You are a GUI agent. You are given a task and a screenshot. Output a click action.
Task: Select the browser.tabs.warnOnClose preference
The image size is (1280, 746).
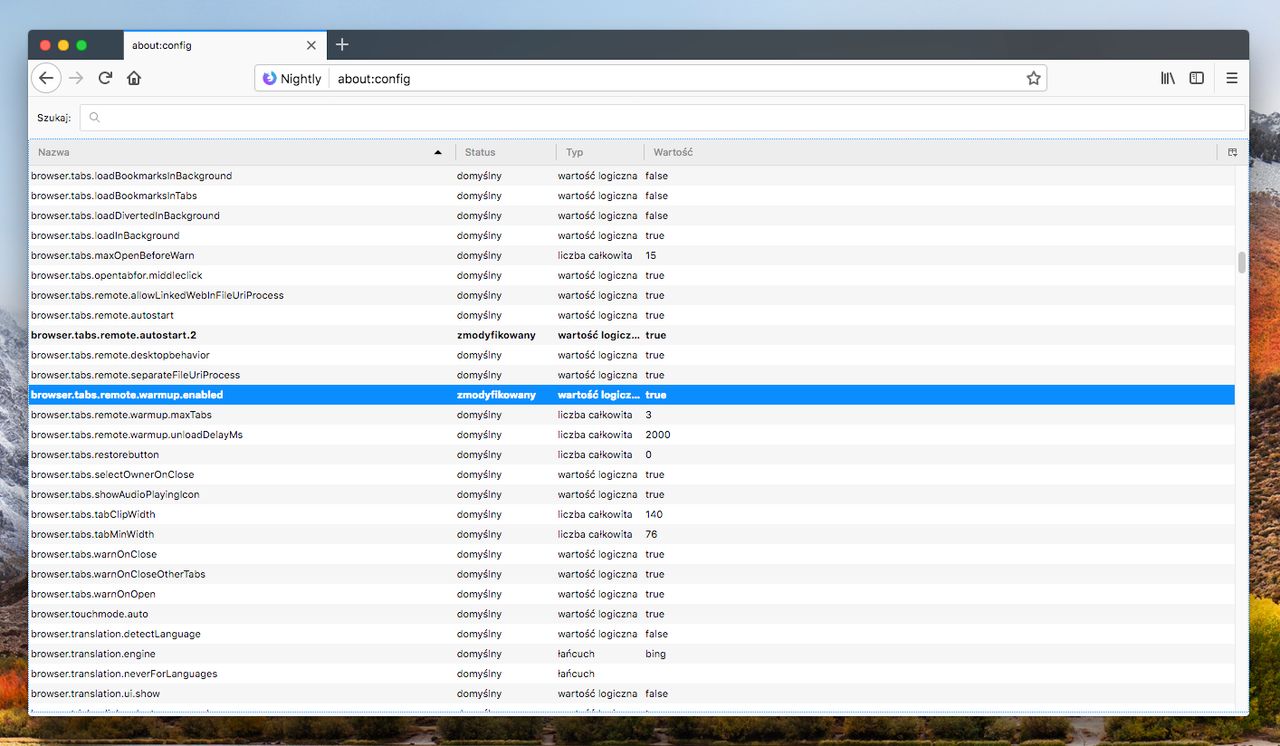[x=632, y=555]
